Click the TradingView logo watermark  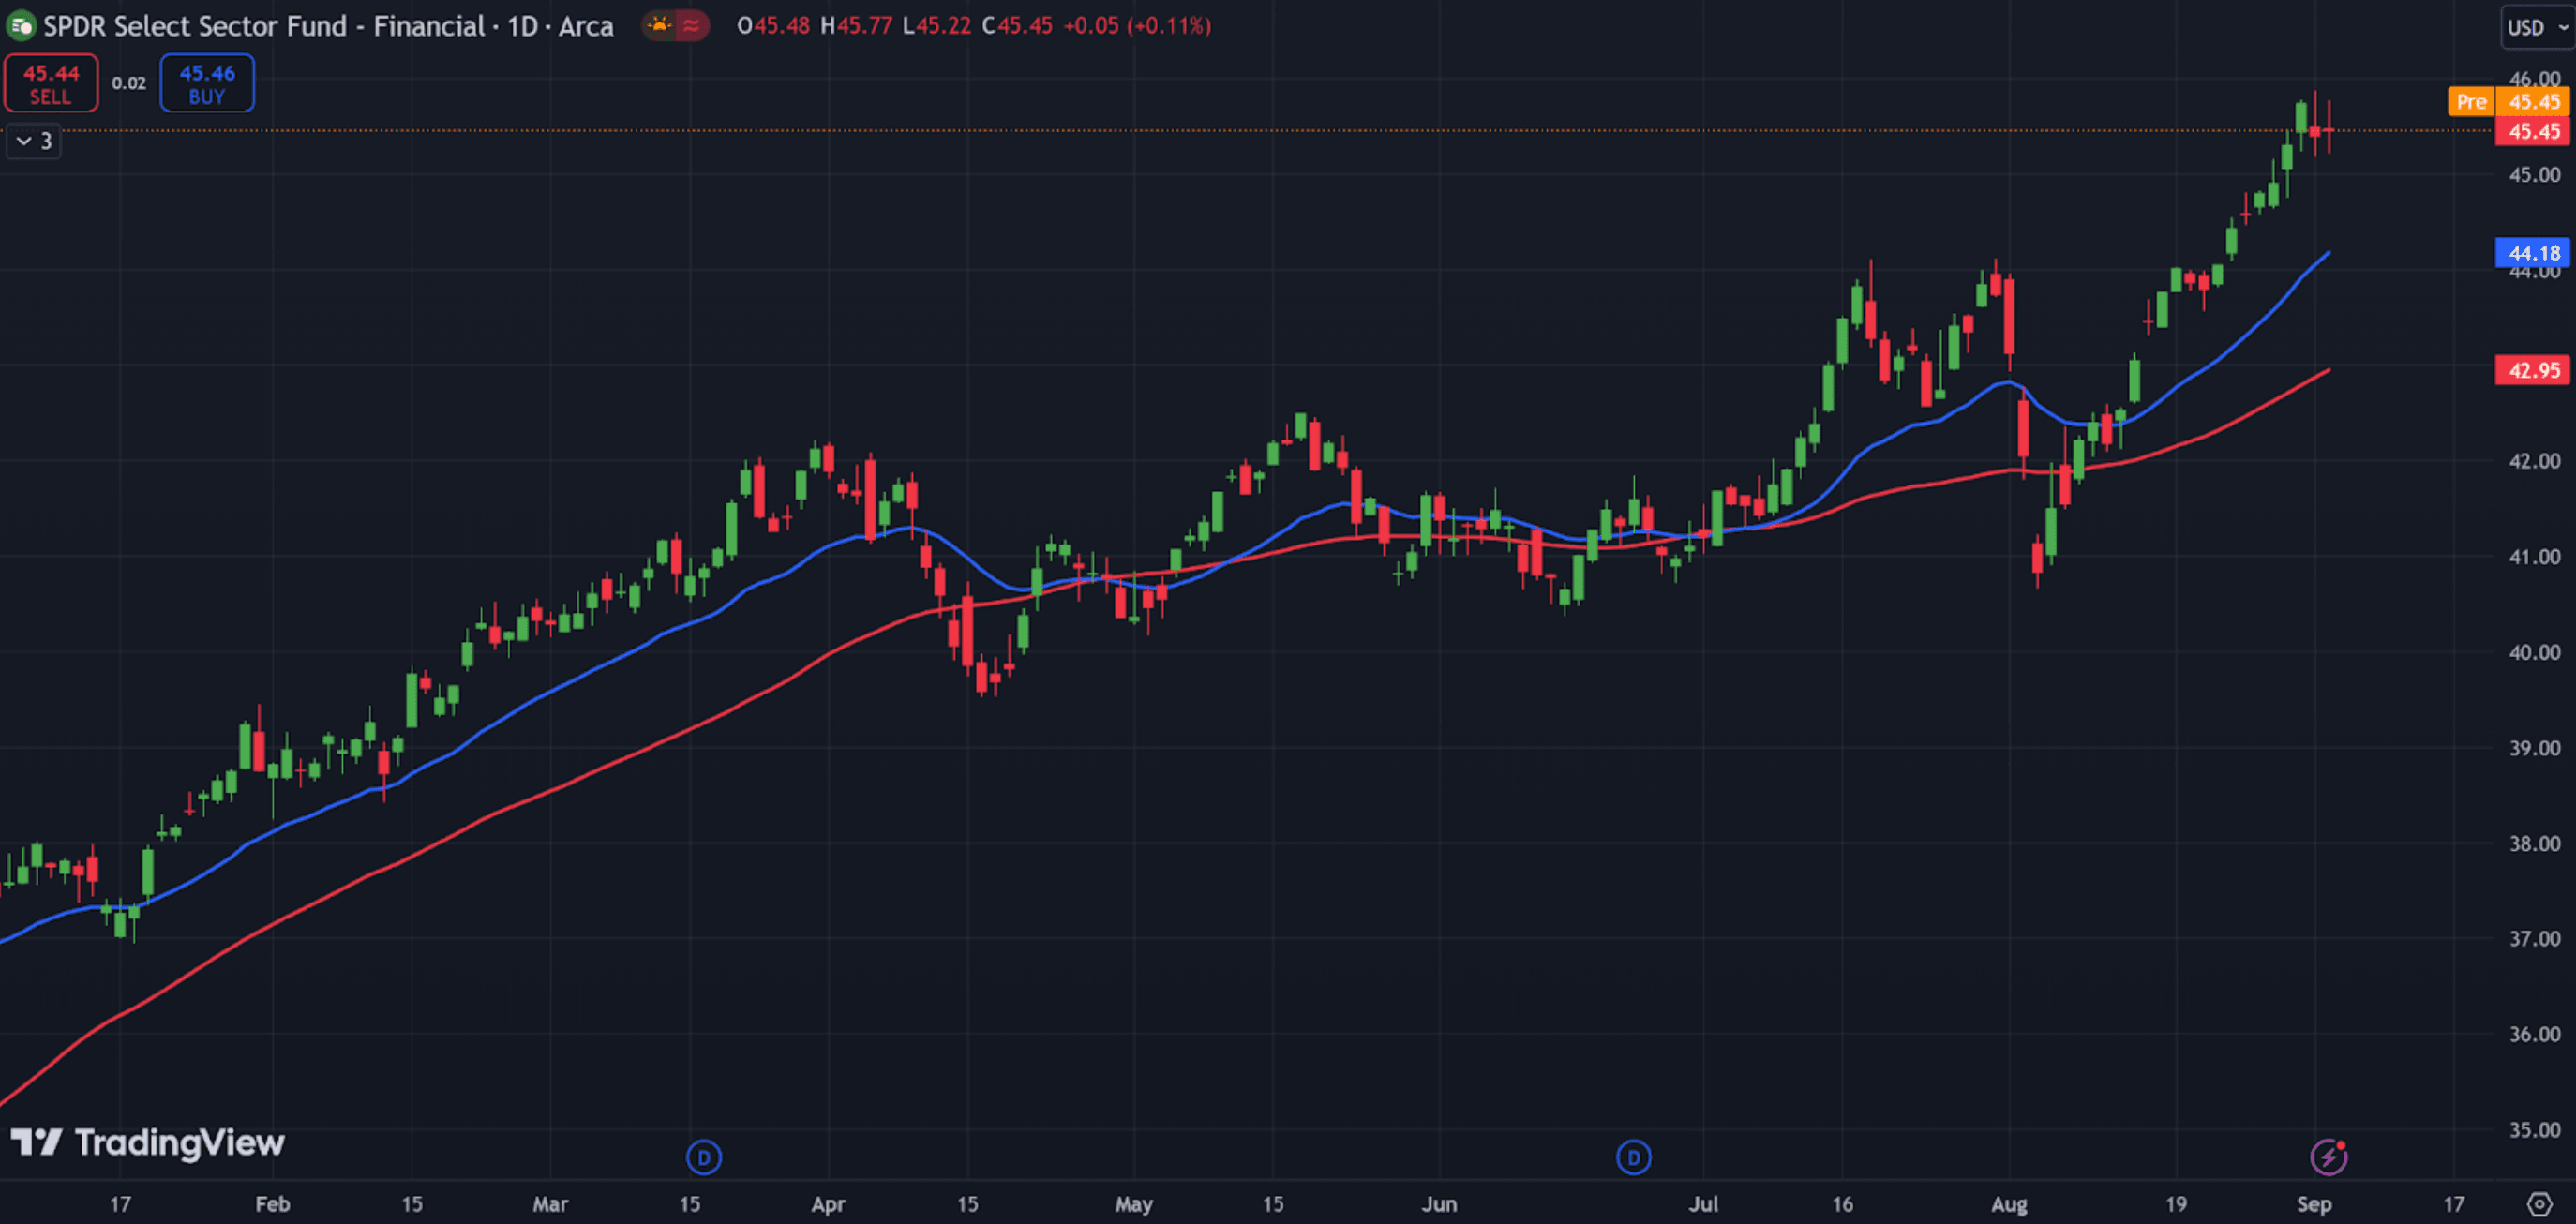(x=148, y=1142)
